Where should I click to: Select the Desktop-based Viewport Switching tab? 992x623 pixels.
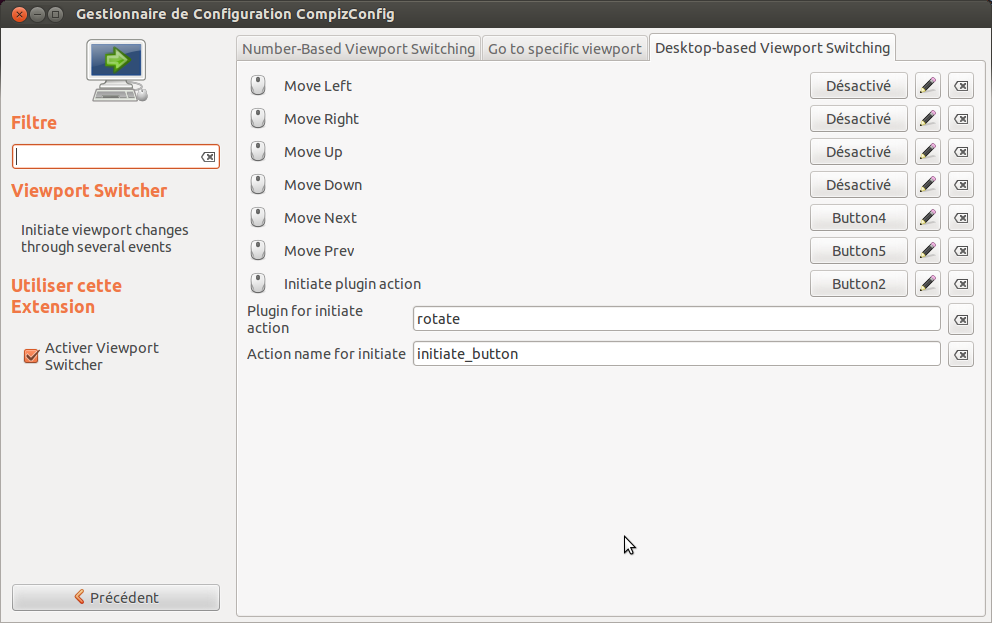772,48
